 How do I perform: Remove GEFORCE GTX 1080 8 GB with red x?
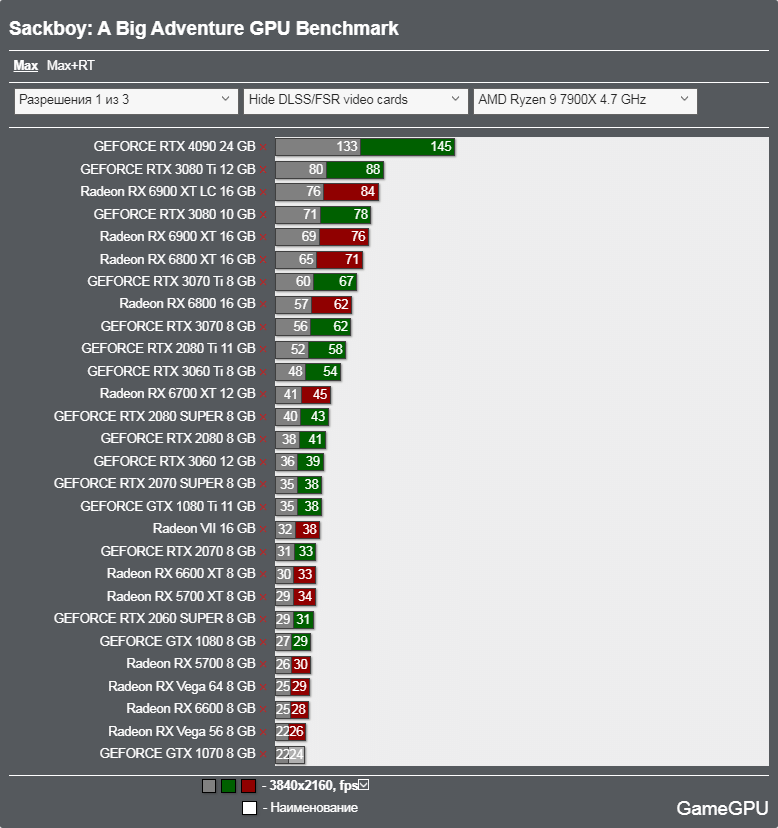[263, 642]
